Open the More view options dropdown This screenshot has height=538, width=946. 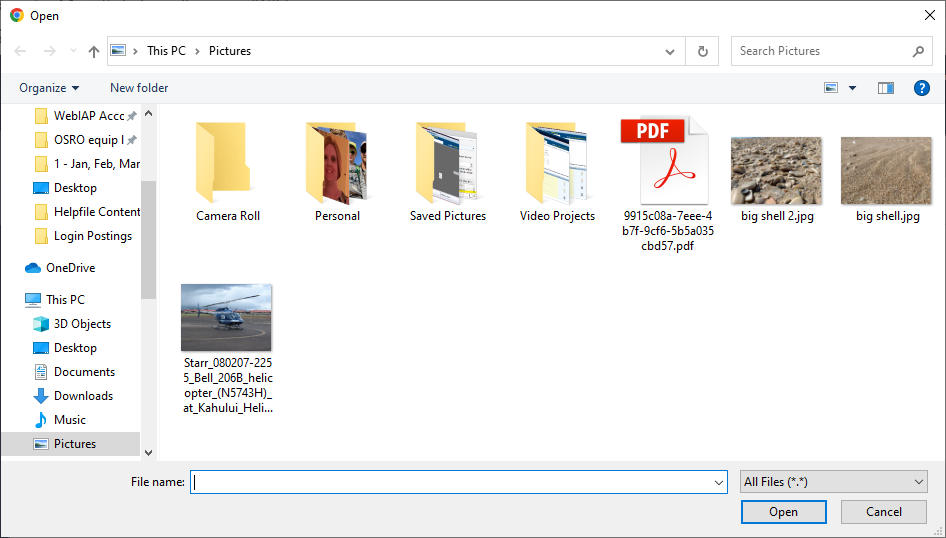852,88
